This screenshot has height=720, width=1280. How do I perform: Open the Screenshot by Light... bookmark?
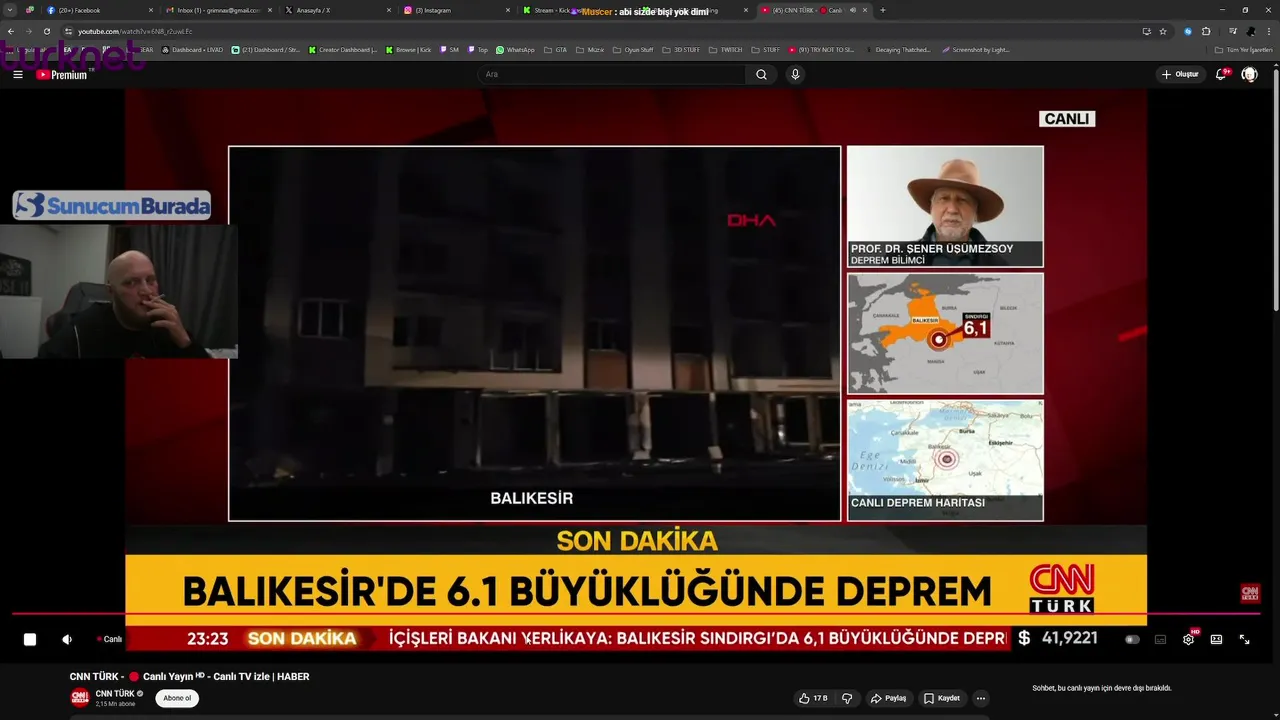pyautogui.click(x=975, y=50)
